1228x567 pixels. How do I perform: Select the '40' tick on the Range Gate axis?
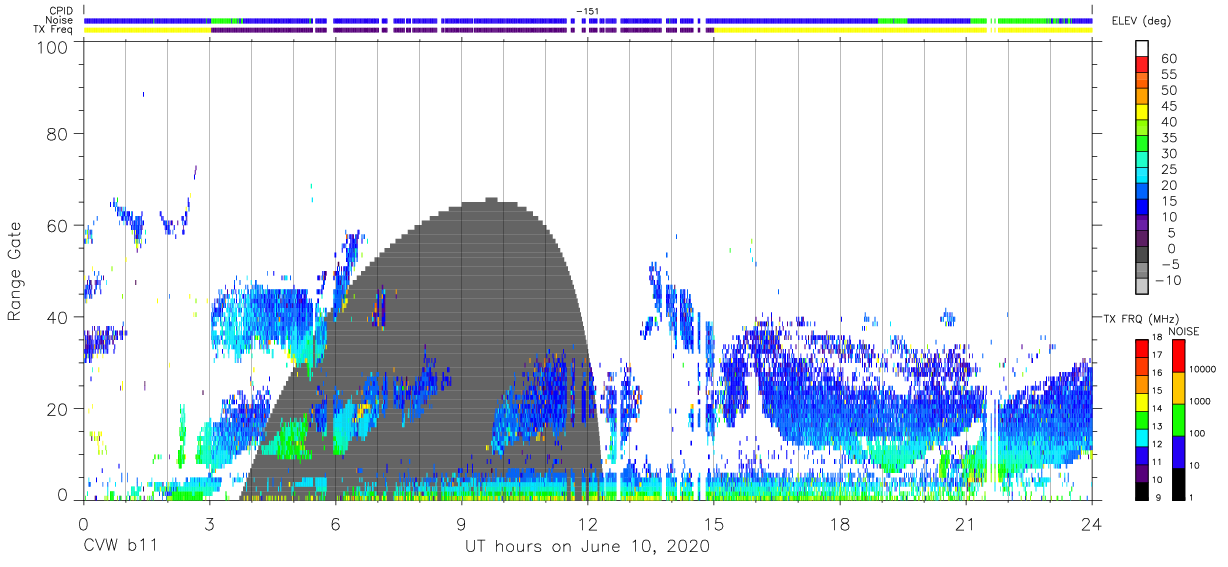[59, 317]
